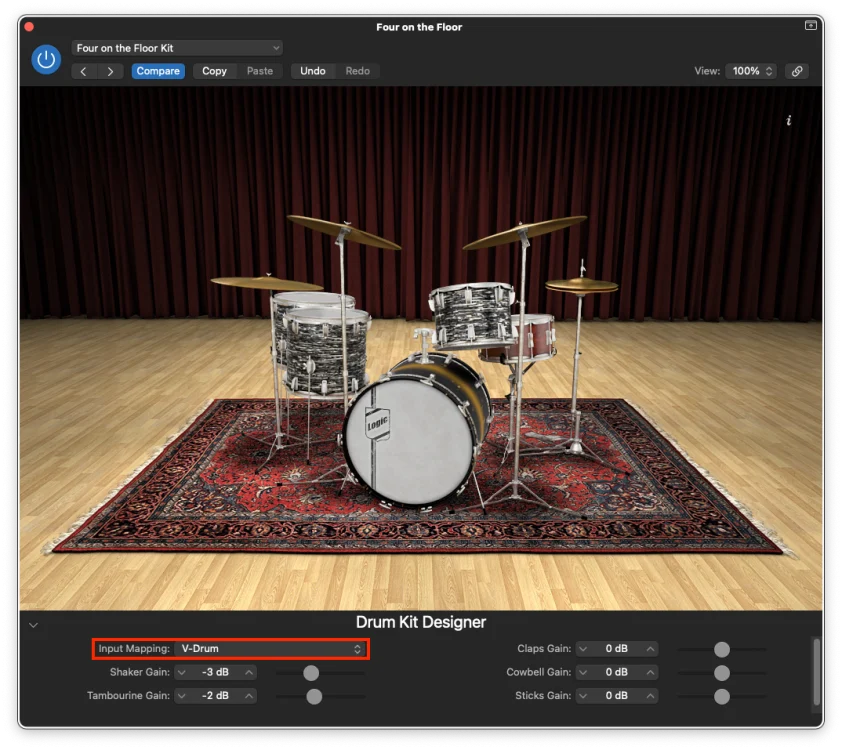Collapse the Drum Kit Designer settings chevron
This screenshot has height=750, width=842.
33,625
